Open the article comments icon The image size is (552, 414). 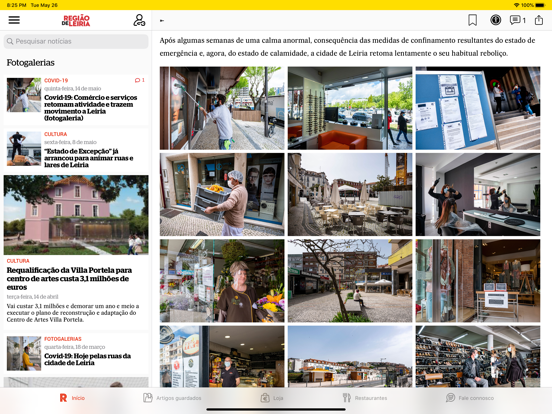(x=518, y=20)
